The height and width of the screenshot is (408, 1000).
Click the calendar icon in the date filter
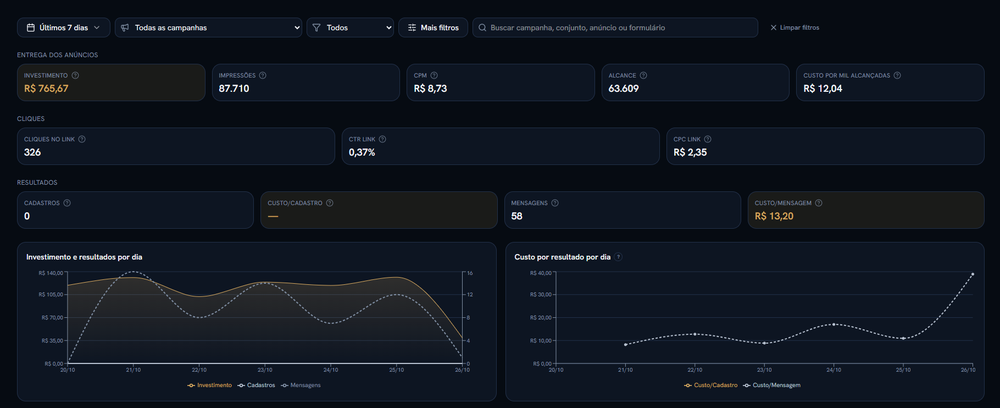pyautogui.click(x=30, y=27)
